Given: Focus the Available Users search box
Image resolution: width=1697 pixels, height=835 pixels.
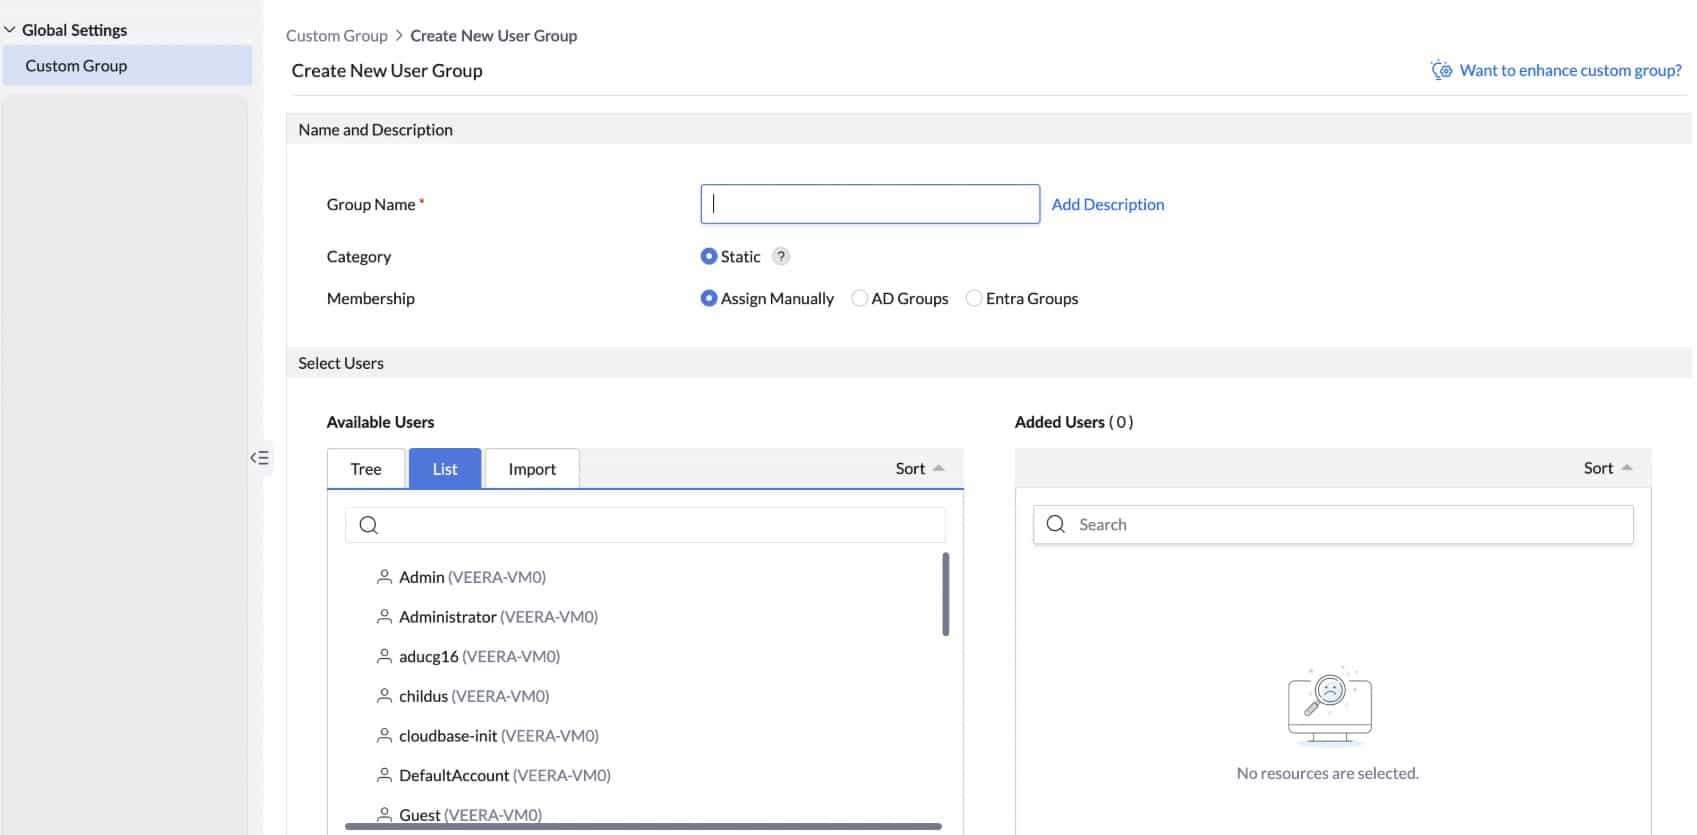Looking at the screenshot, I should click(x=645, y=525).
